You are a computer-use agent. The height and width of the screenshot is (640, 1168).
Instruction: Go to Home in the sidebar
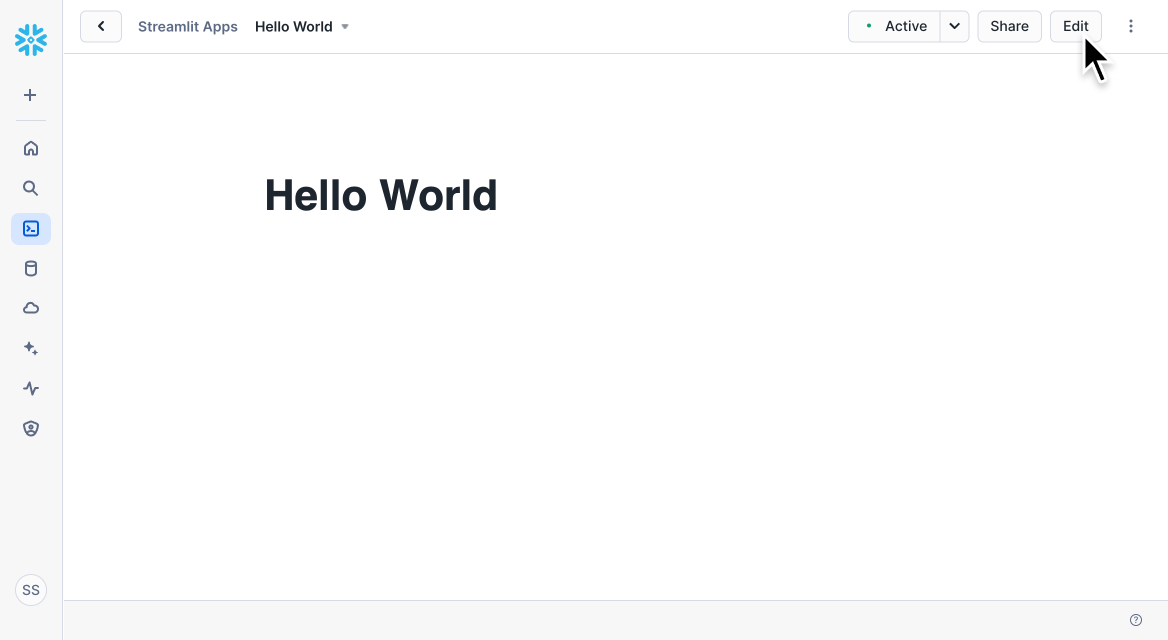[x=31, y=148]
